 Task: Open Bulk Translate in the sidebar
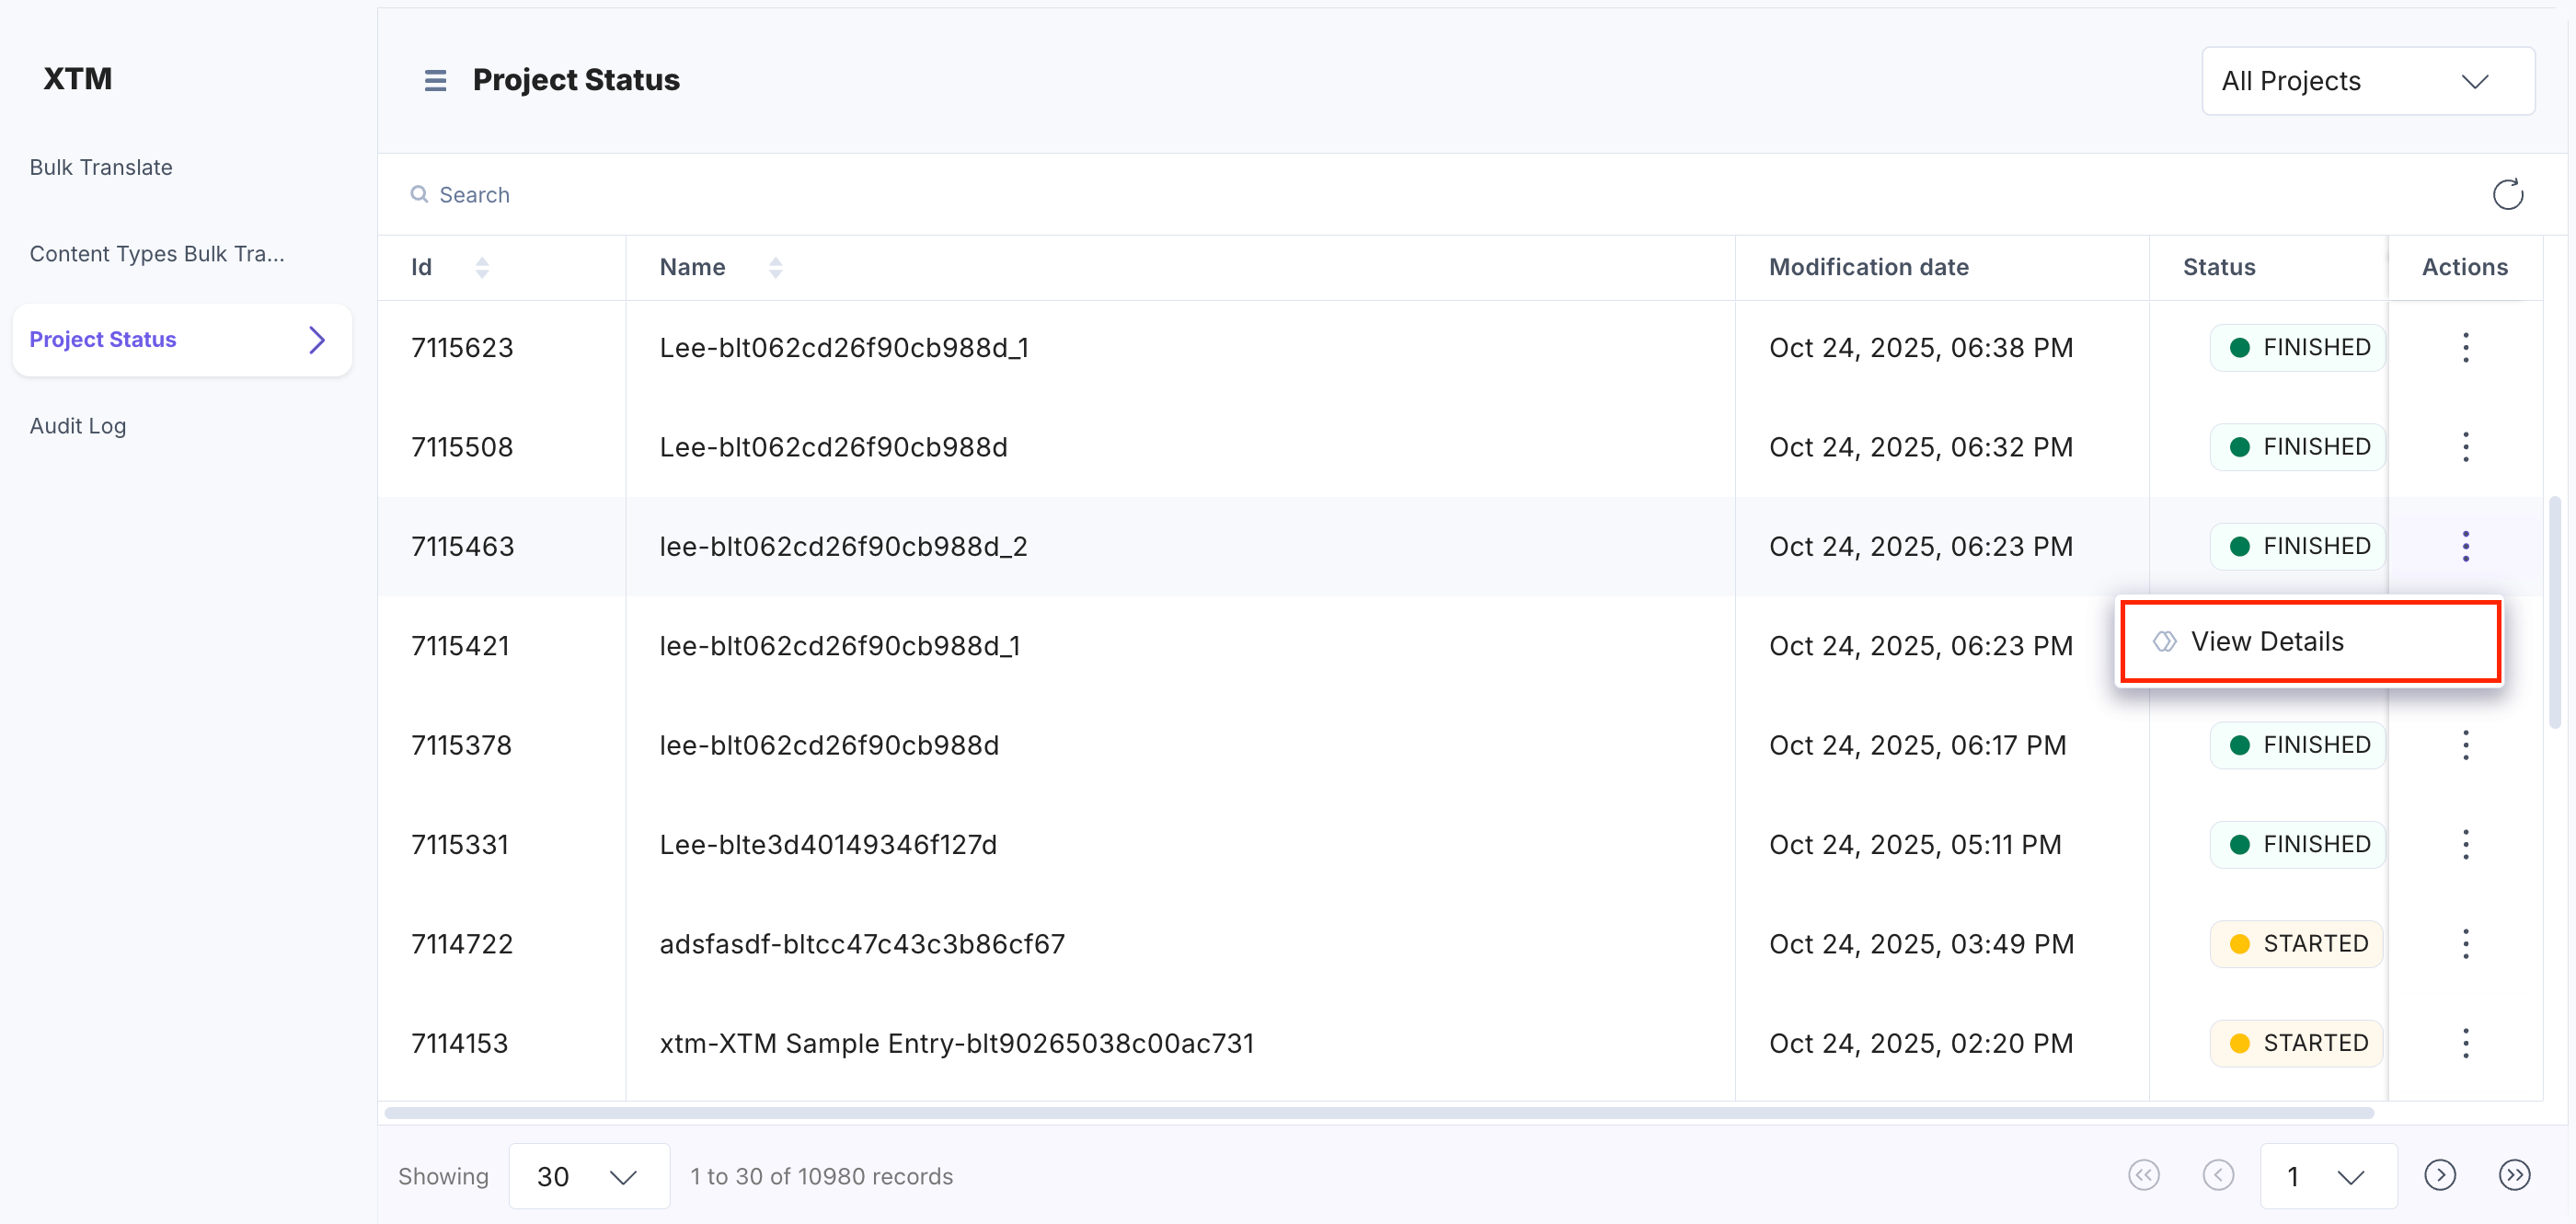[x=101, y=167]
